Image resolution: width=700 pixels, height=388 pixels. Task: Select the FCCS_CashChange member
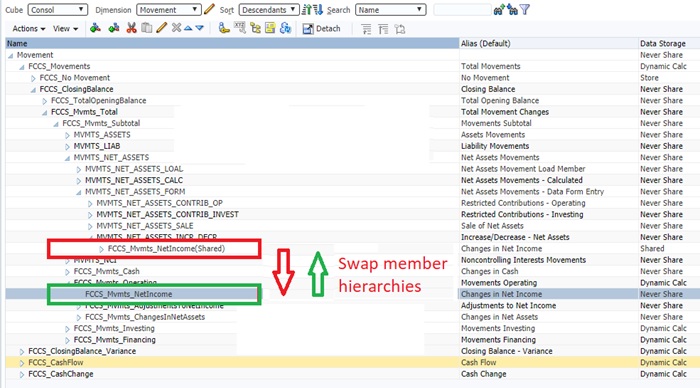[61, 374]
